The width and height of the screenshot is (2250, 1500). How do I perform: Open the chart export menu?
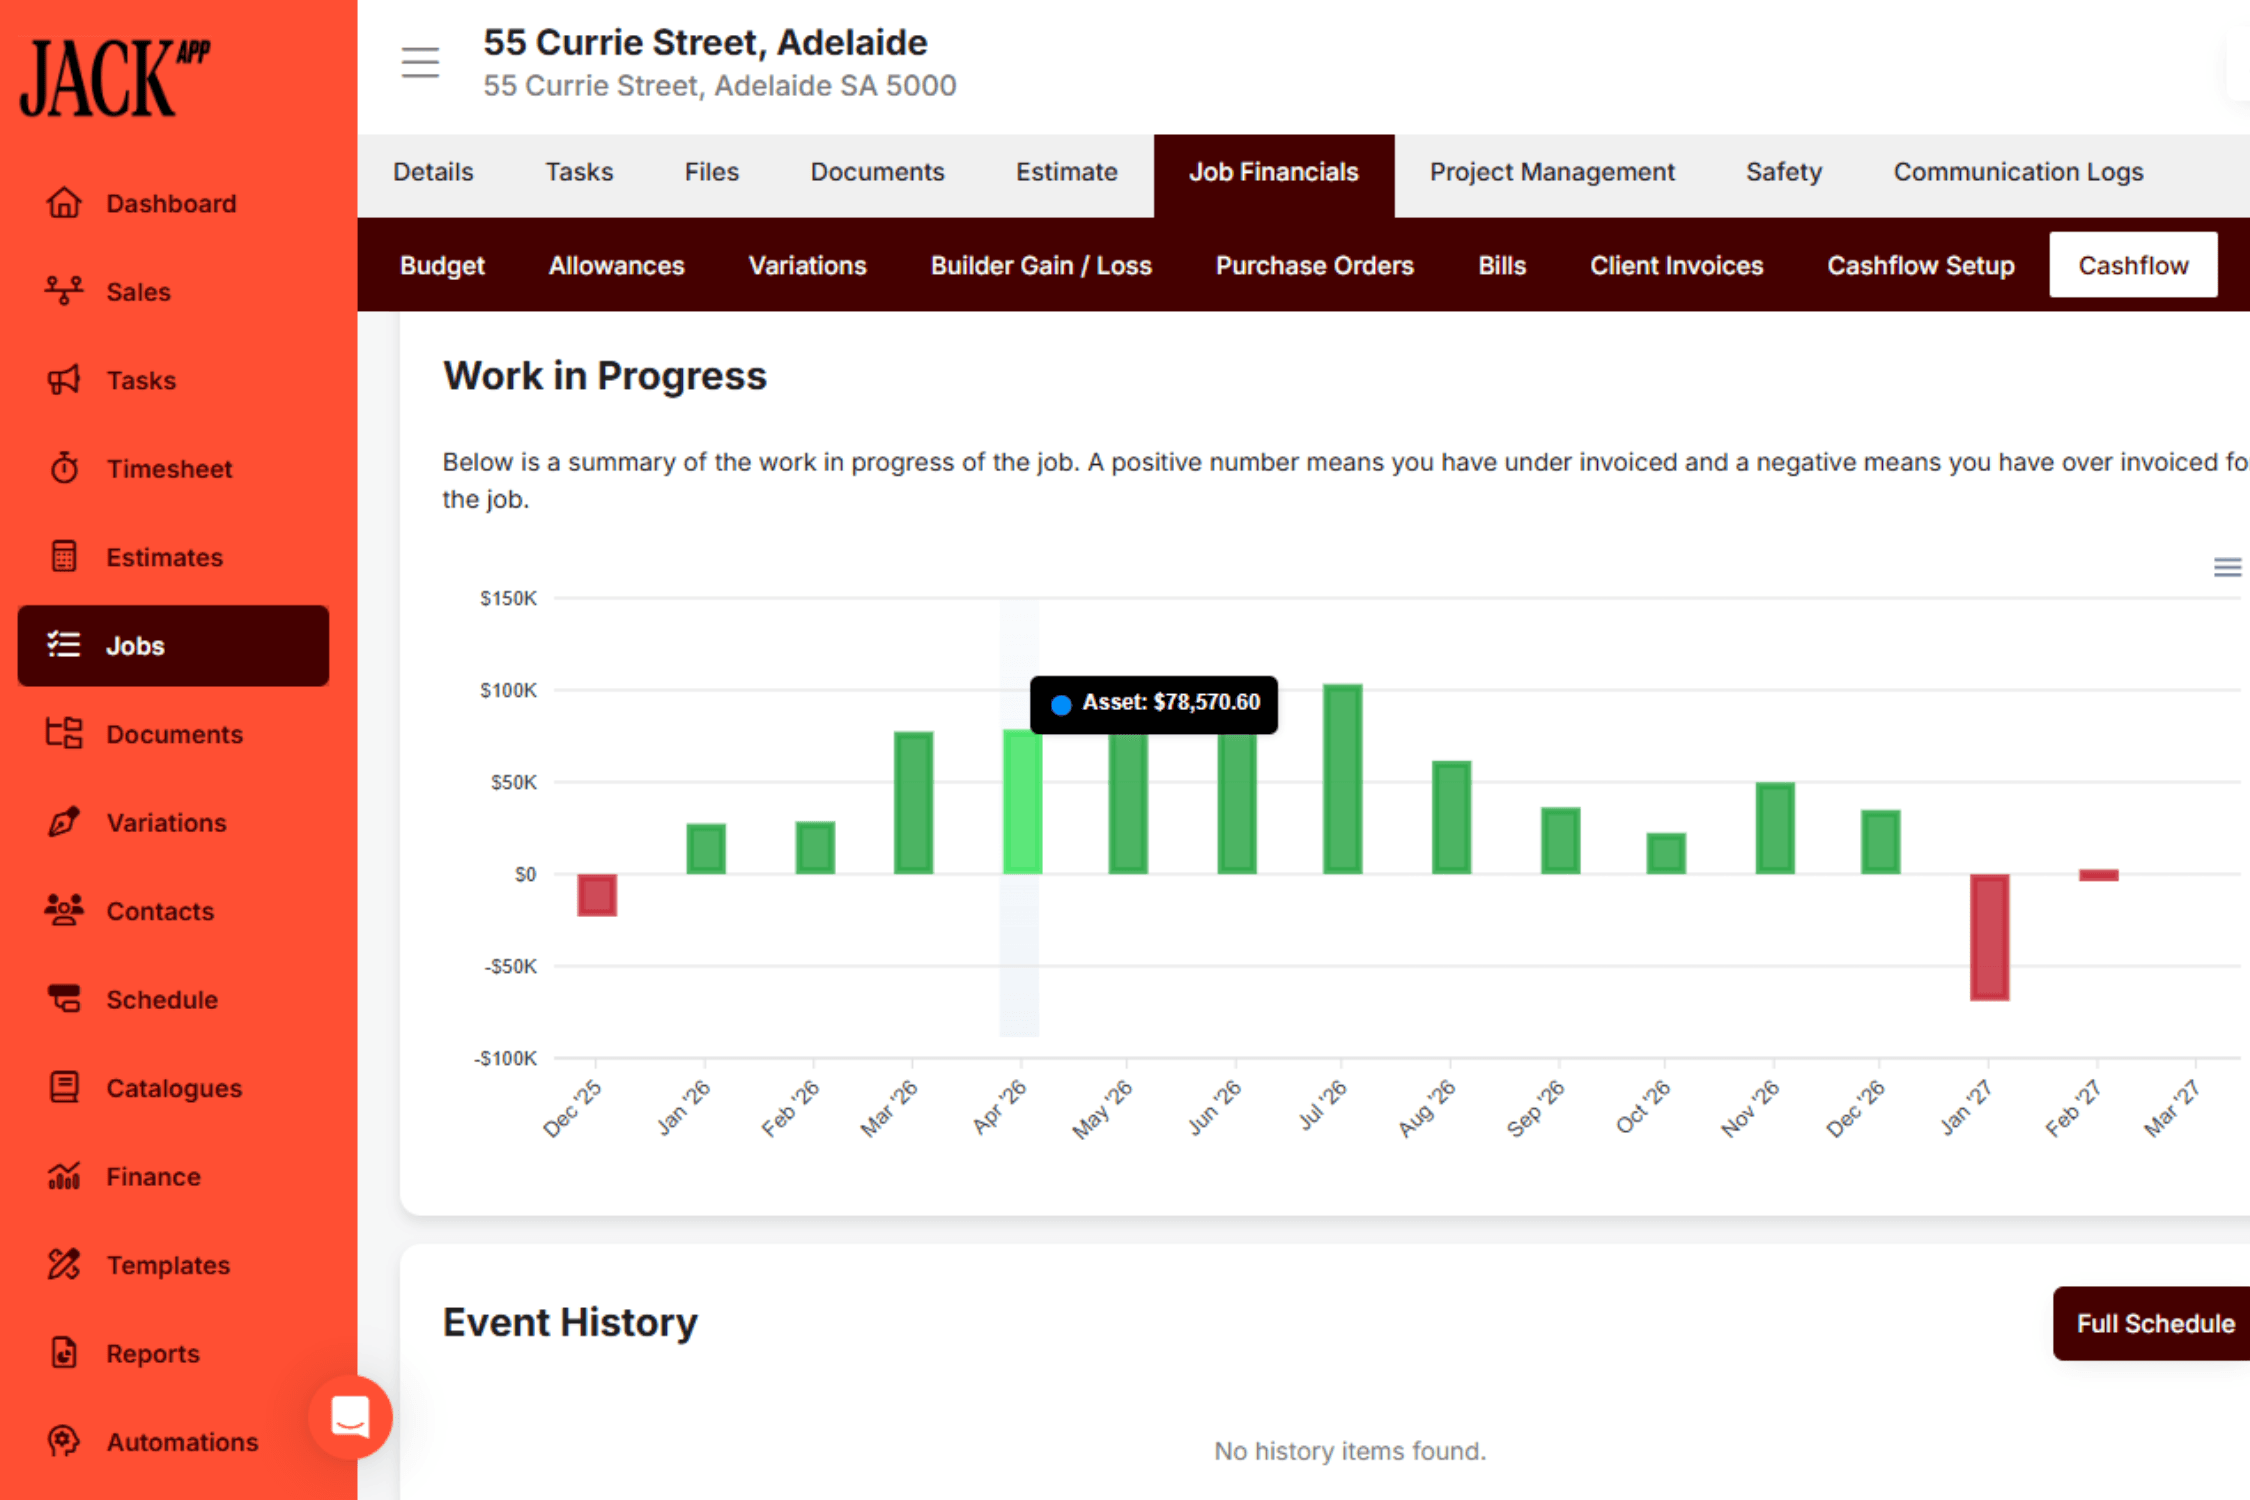2227,567
